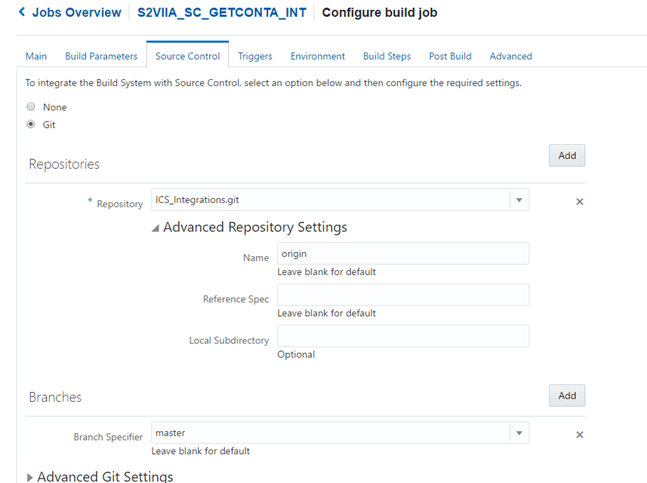Remove the ICS_Integrations.git repository row
Image resolution: width=647 pixels, height=483 pixels.
pos(579,201)
